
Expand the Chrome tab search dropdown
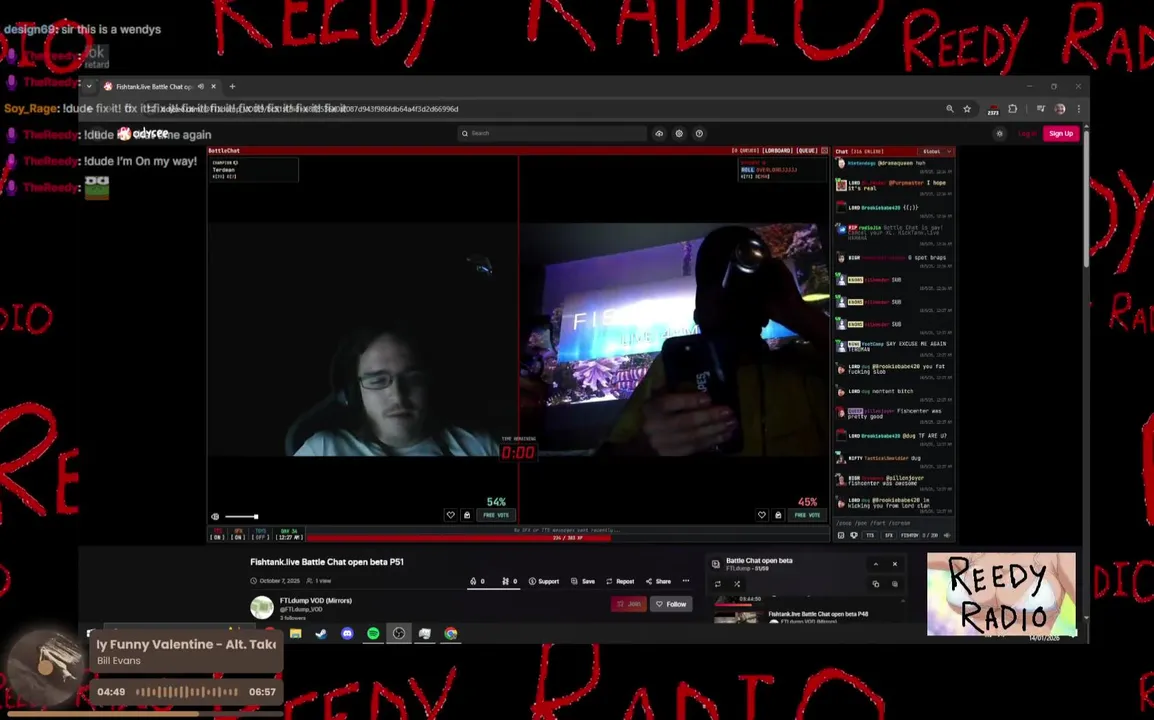coord(89,86)
